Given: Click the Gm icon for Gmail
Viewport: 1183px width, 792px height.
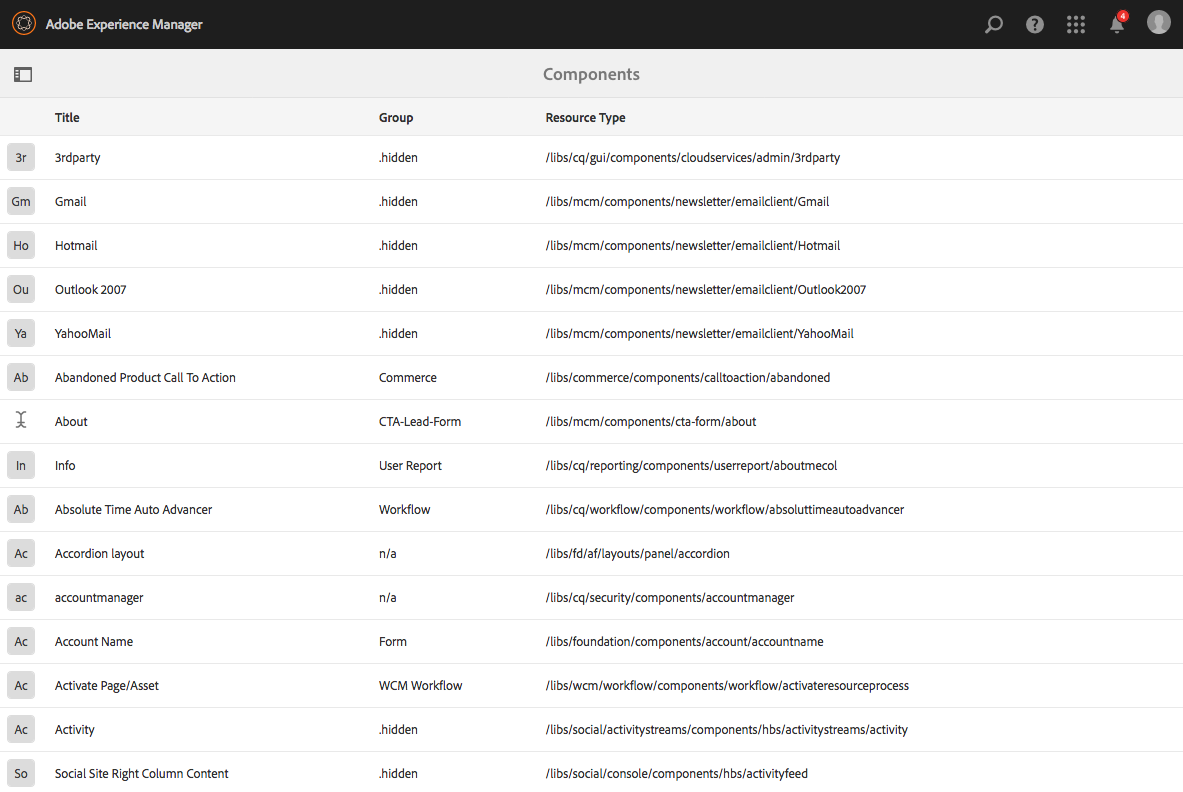Looking at the screenshot, I should [21, 201].
